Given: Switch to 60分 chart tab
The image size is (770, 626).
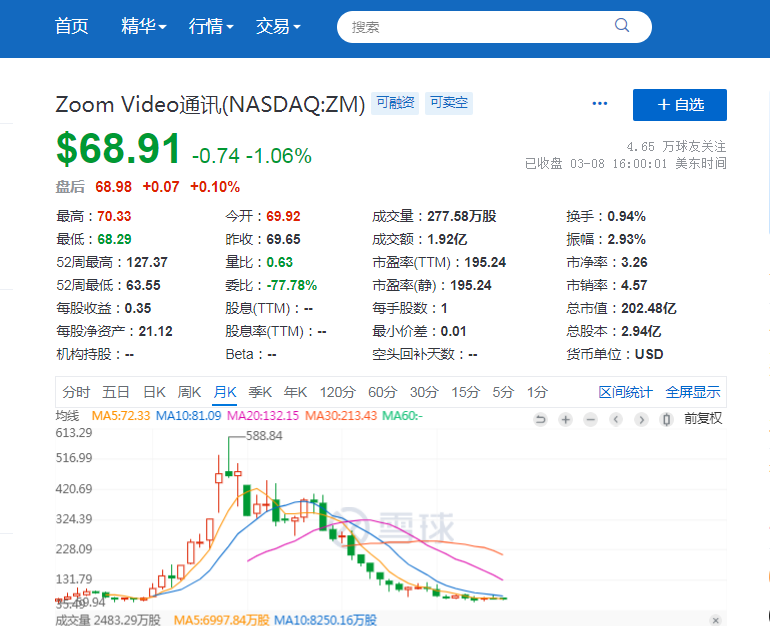Looking at the screenshot, I should [383, 392].
